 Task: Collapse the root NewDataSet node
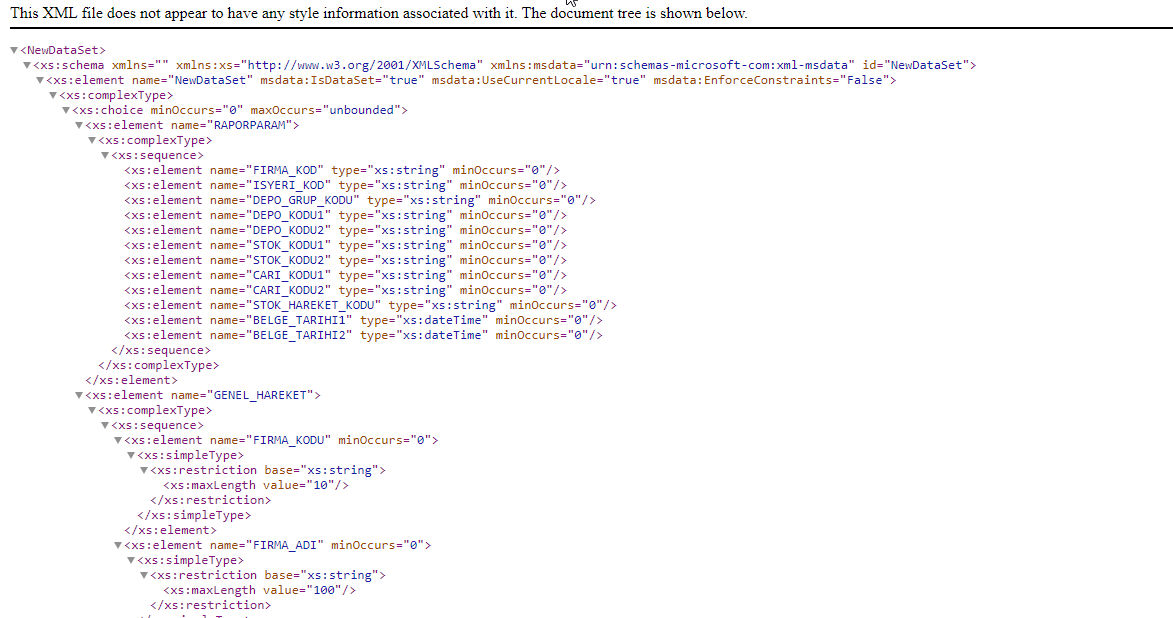(x=13, y=50)
